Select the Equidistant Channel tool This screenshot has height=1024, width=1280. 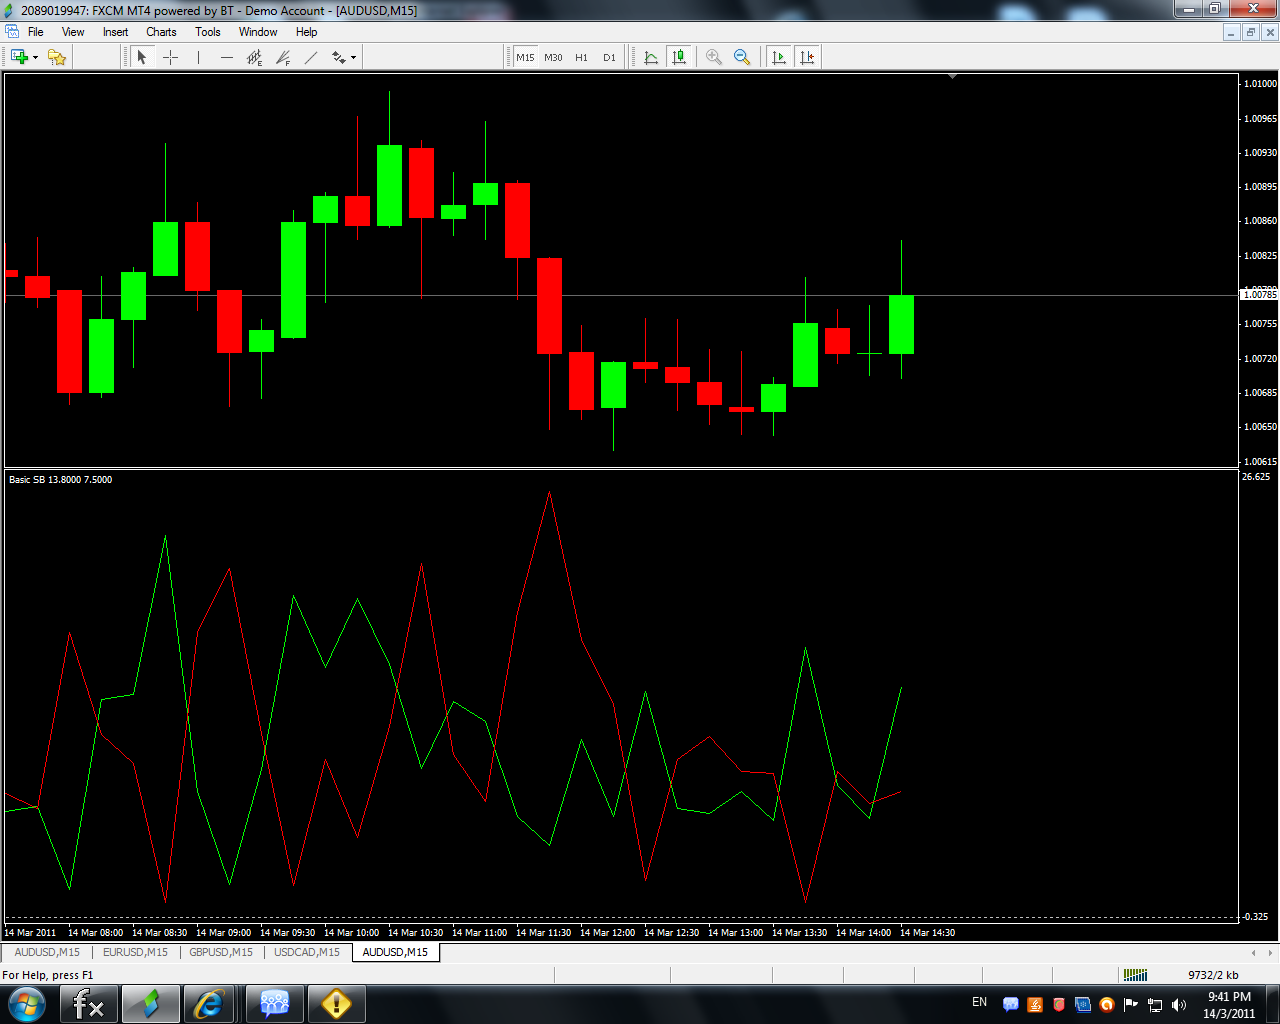click(254, 57)
